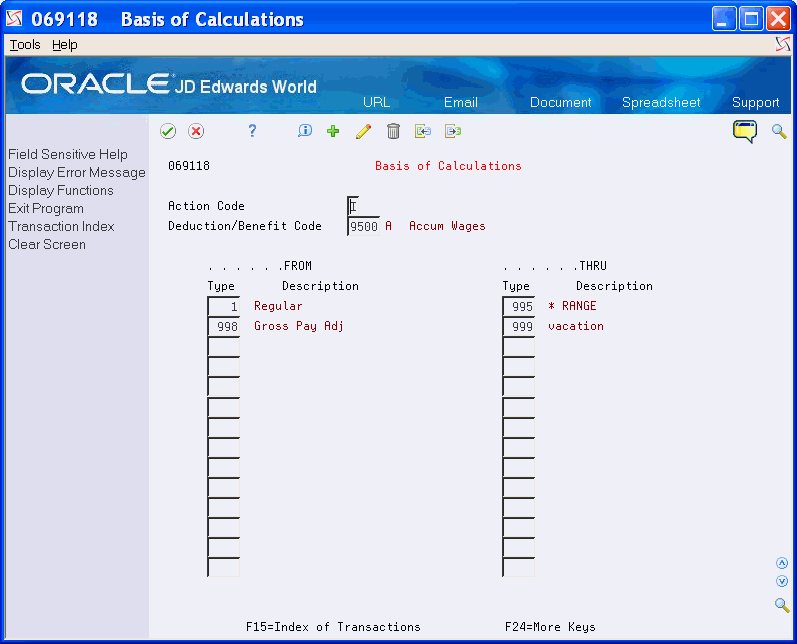Viewport: 797px width, 644px height.
Task: Open the Support link in banner
Action: point(755,102)
